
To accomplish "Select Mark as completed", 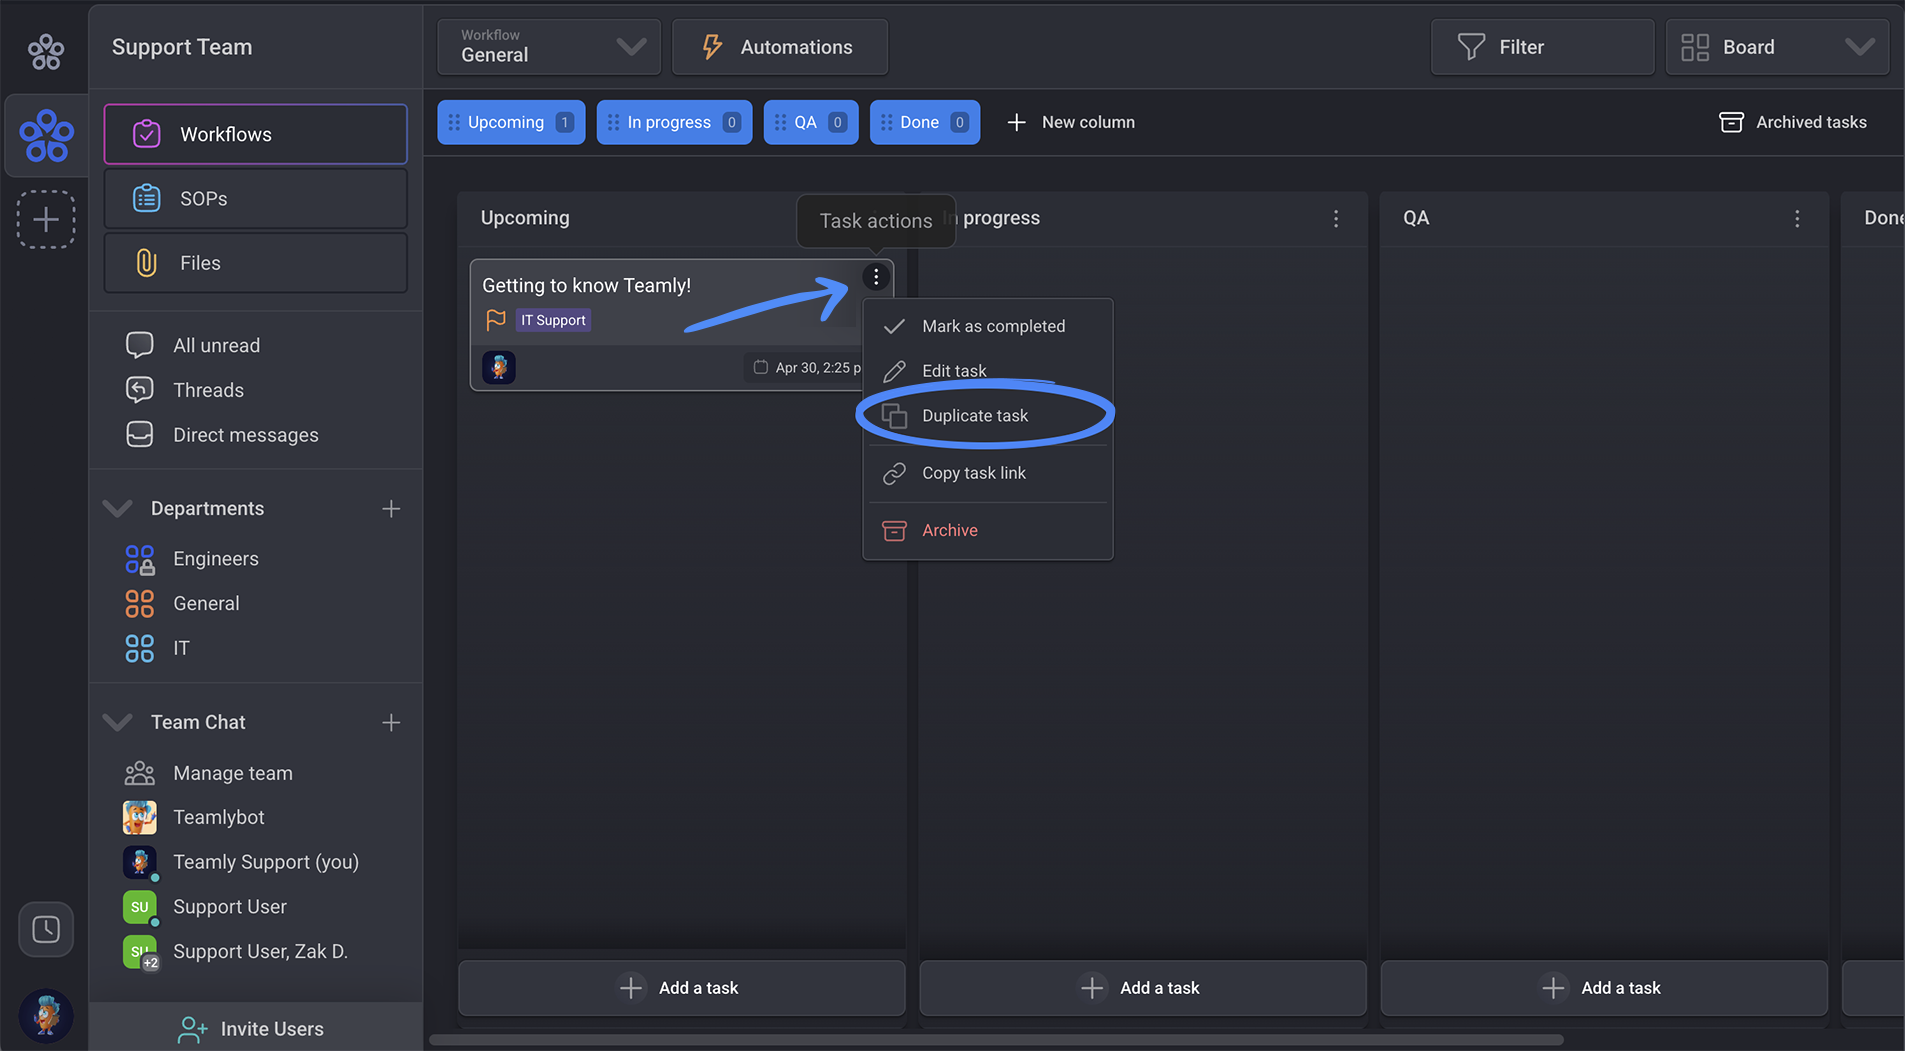I will click(988, 326).
